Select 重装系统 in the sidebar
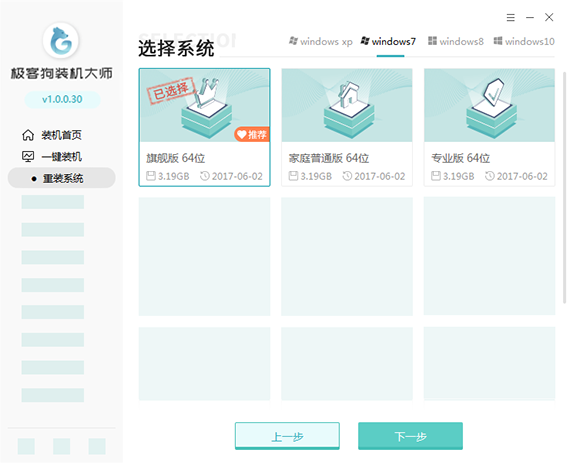Screen dimensions: 570x463 pyautogui.click(x=61, y=178)
